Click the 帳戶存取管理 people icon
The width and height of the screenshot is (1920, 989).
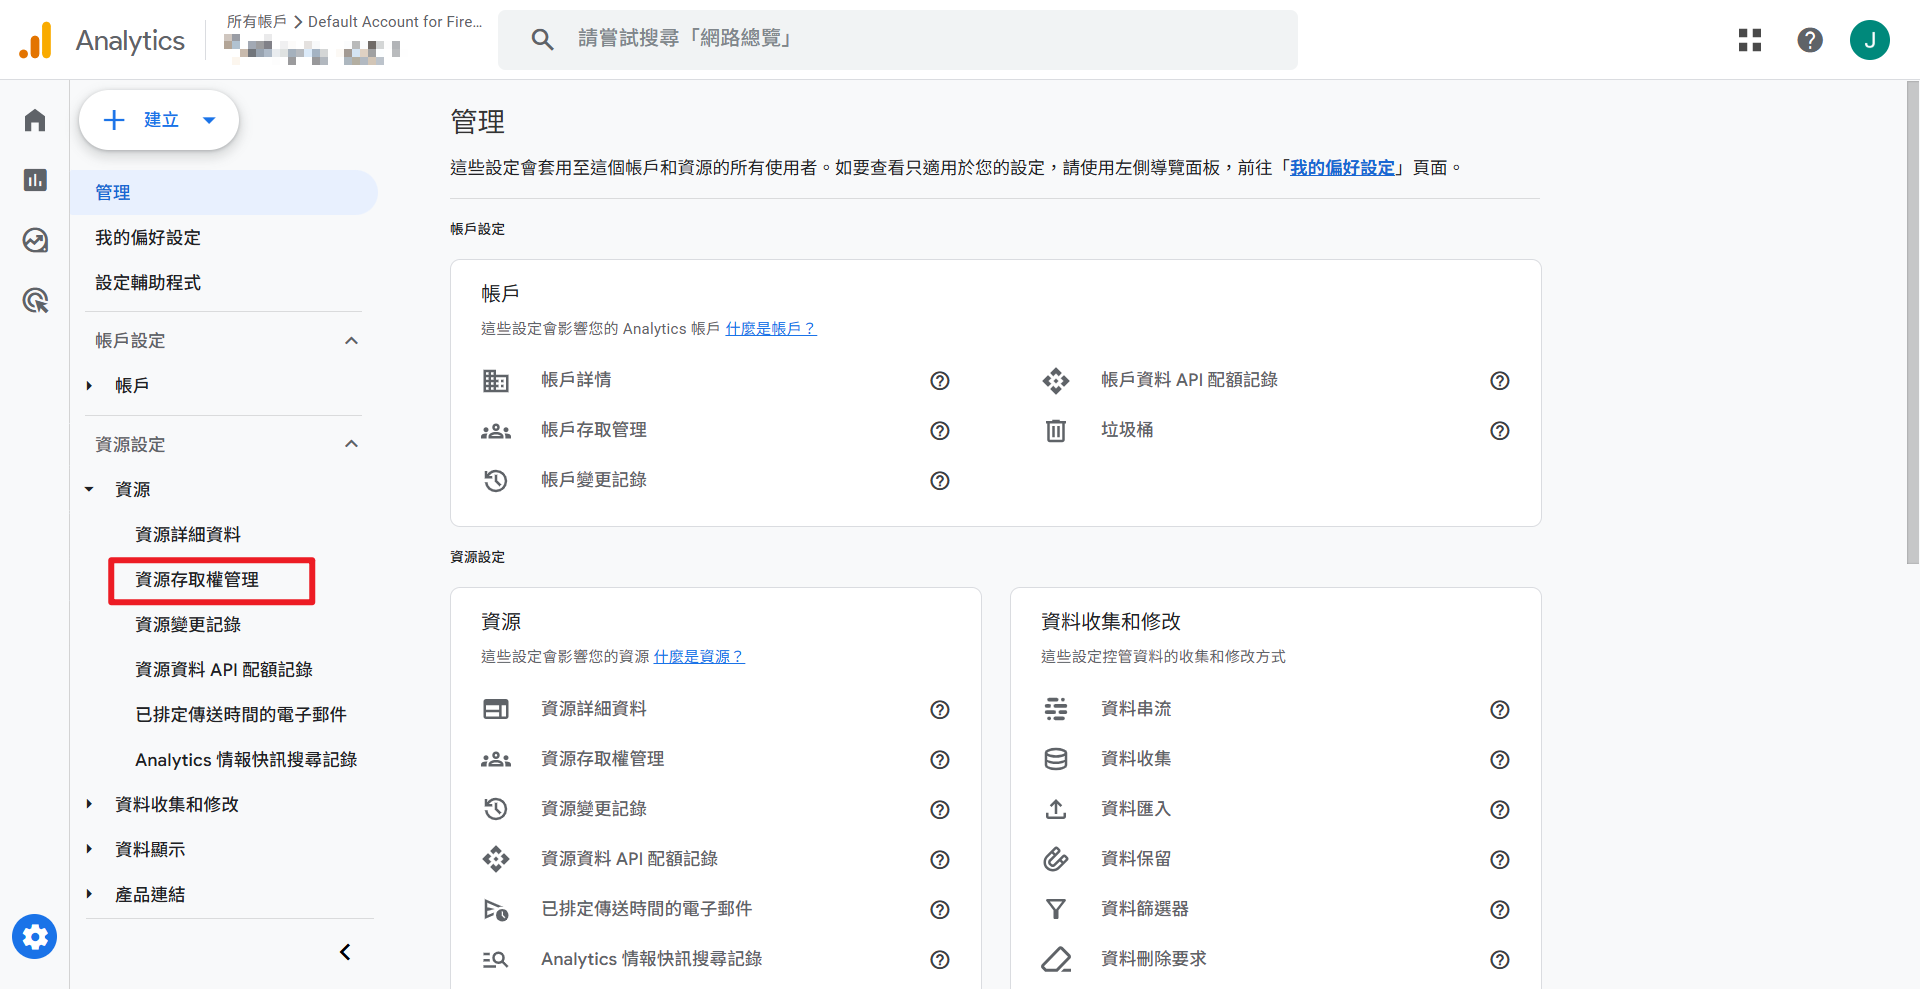(496, 430)
